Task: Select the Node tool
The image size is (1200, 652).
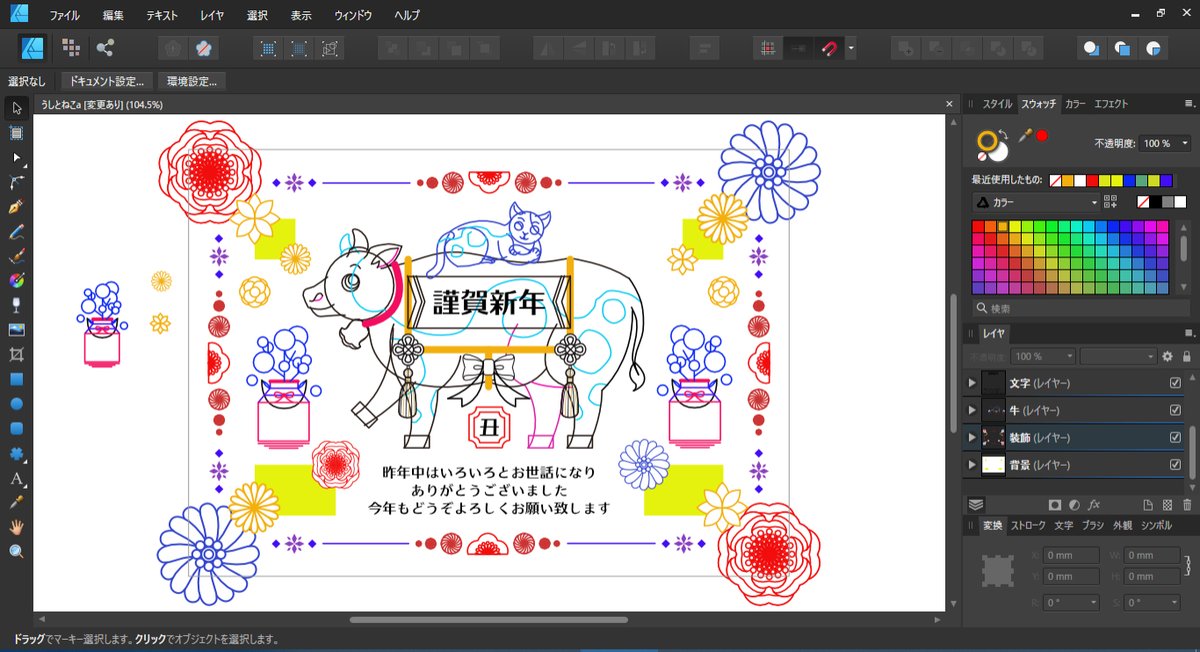Action: (16, 158)
